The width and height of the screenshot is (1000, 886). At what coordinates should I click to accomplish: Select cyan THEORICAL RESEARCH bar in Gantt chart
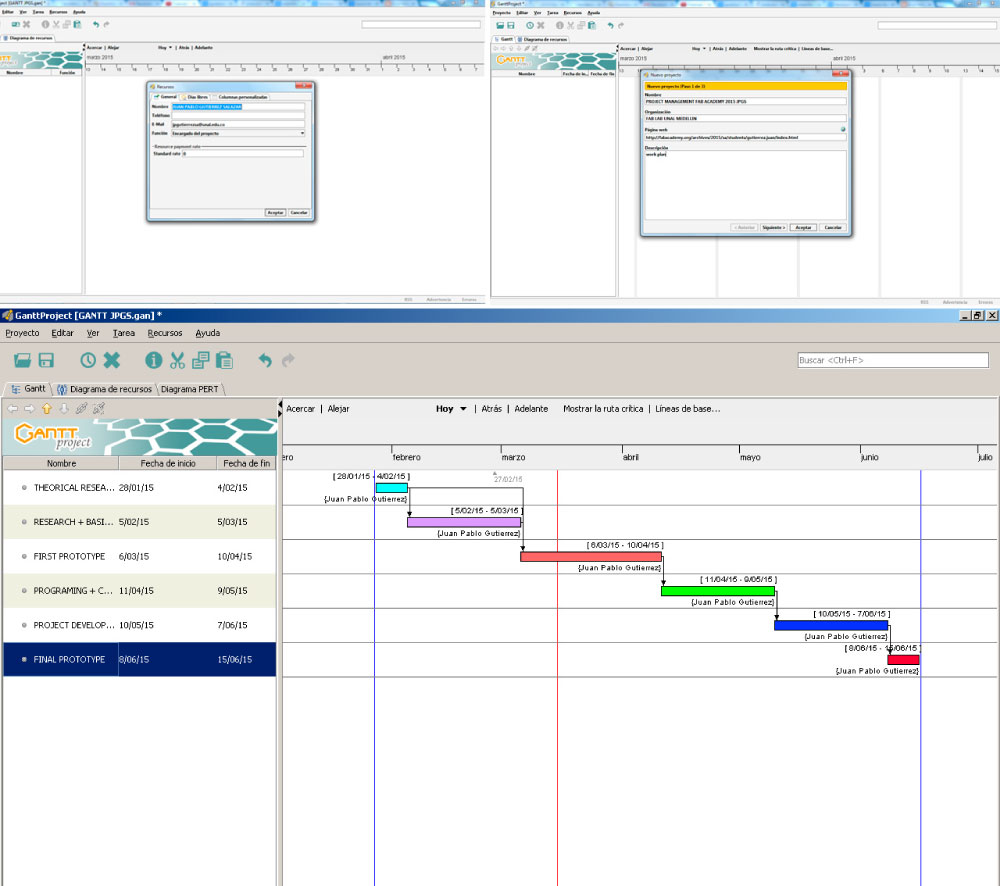(x=392, y=488)
